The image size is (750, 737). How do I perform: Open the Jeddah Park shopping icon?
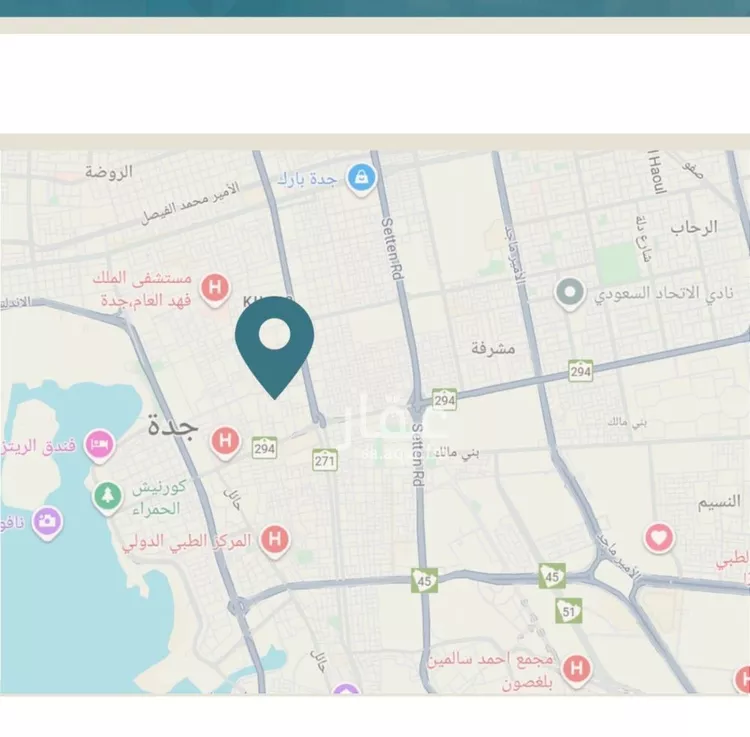[x=362, y=179]
